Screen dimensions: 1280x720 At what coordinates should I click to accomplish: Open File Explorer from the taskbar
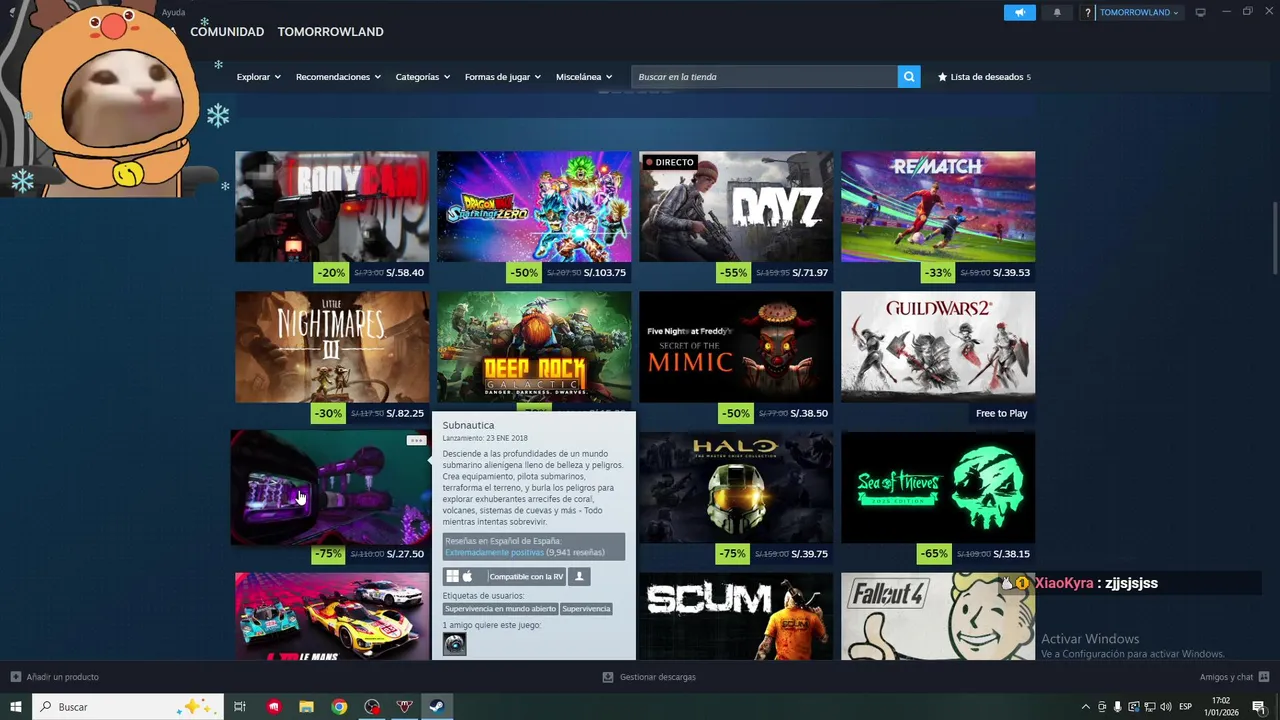[x=306, y=707]
